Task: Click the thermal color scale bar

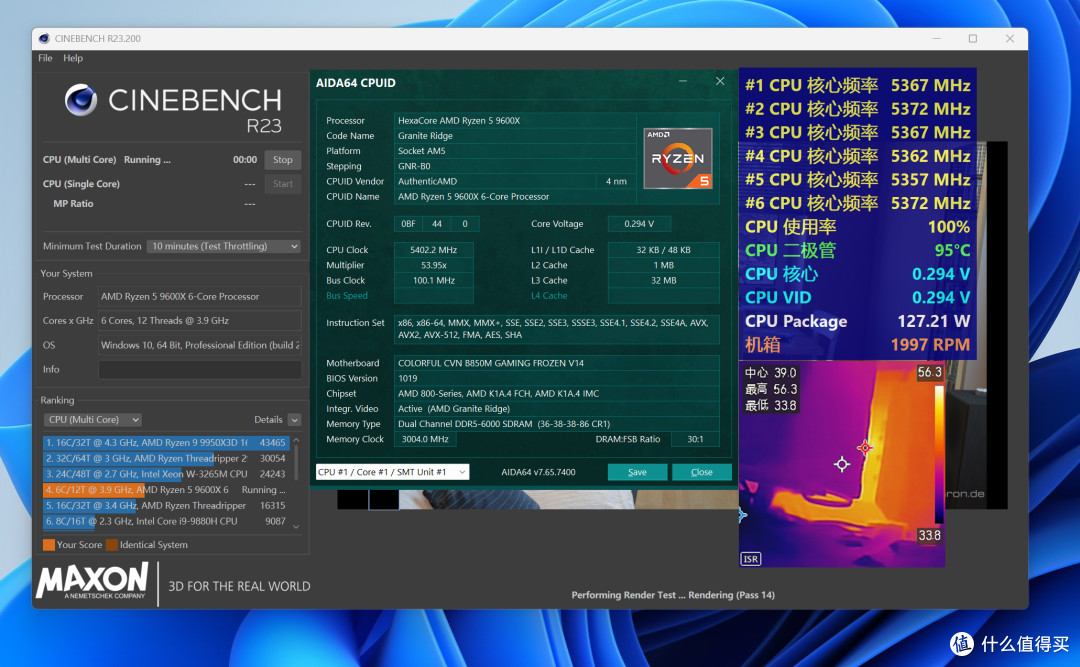Action: pos(939,453)
